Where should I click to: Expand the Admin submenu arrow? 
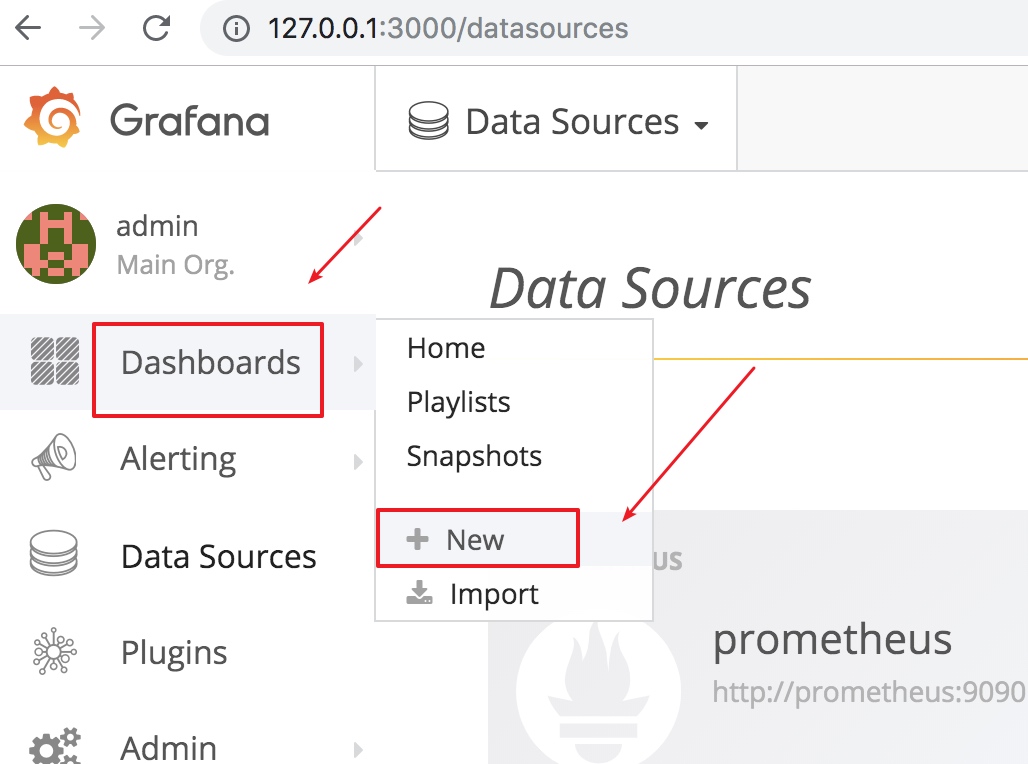[358, 750]
